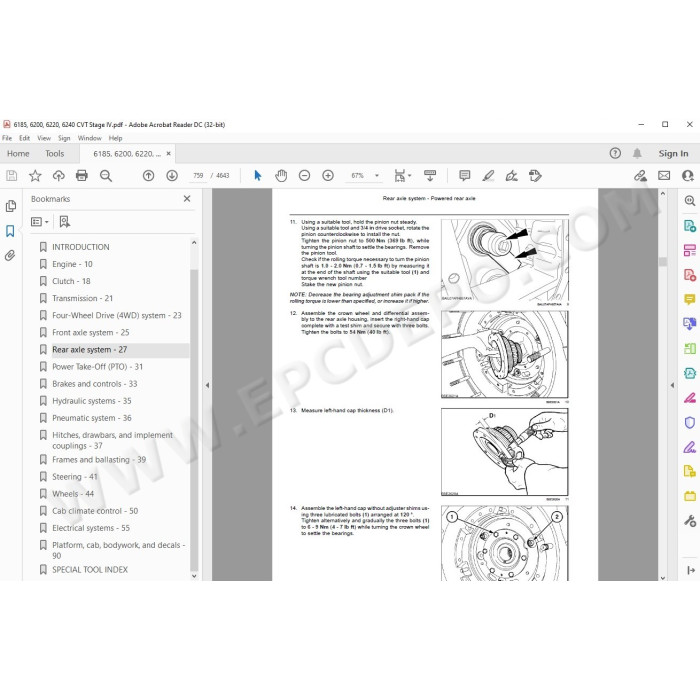Open the INTRODUCTION bookmark

click(80, 247)
